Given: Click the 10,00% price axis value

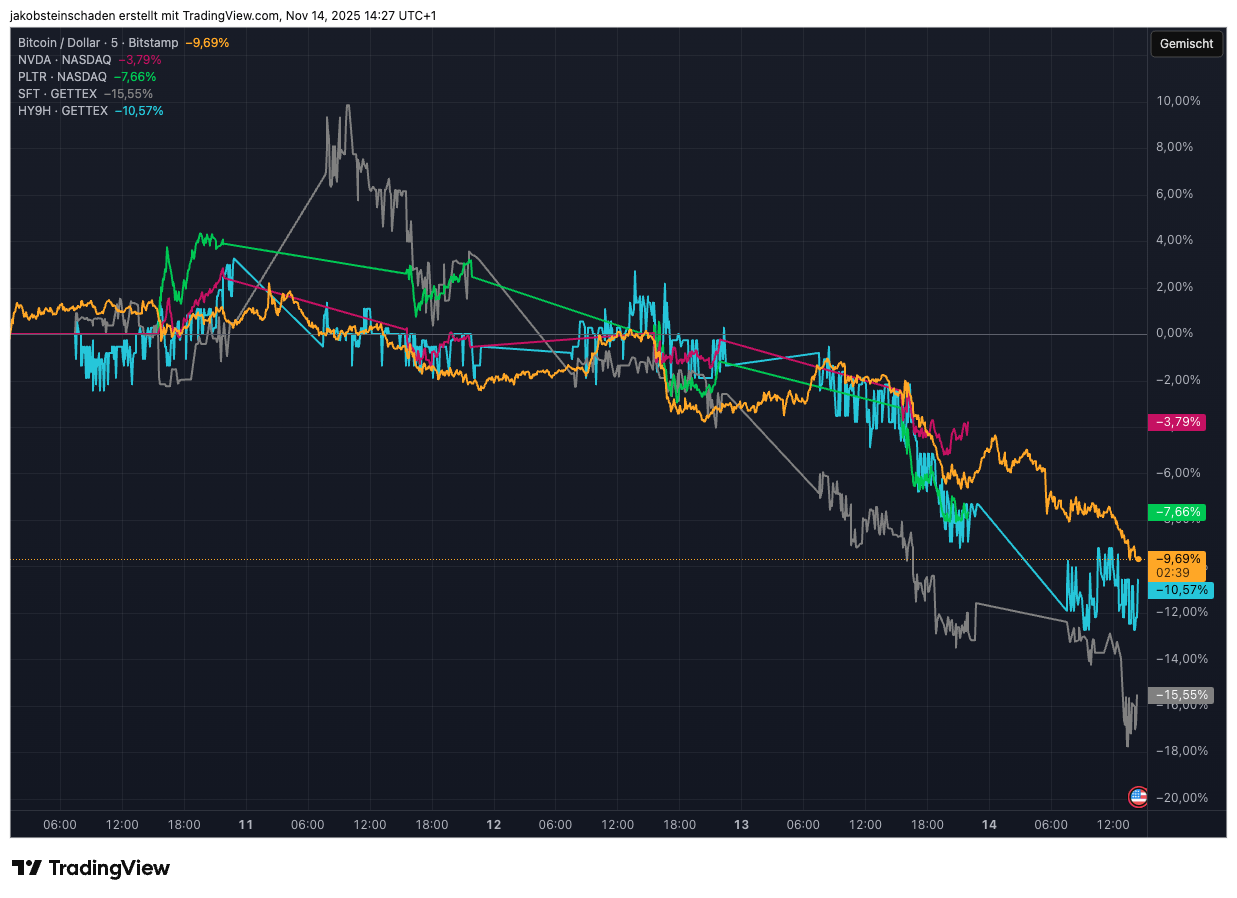Looking at the screenshot, I should tap(1178, 101).
